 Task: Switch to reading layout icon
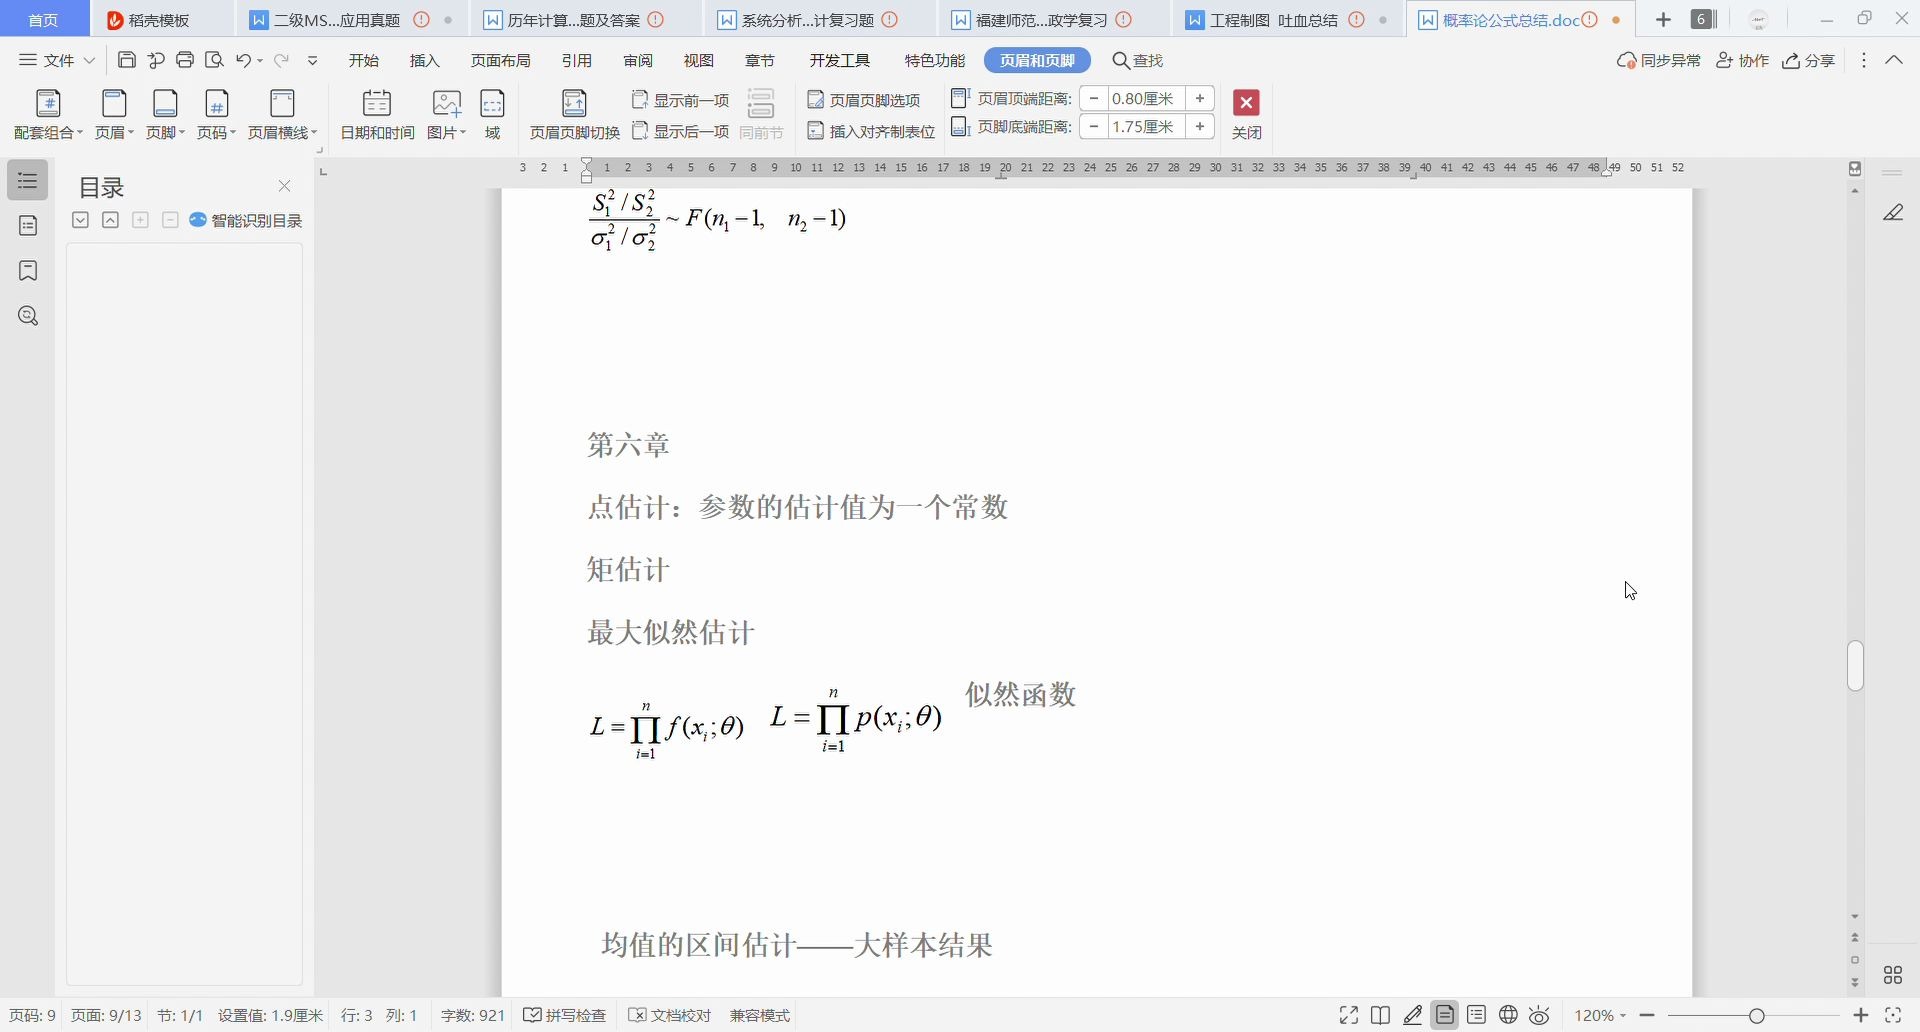[x=1381, y=1016]
